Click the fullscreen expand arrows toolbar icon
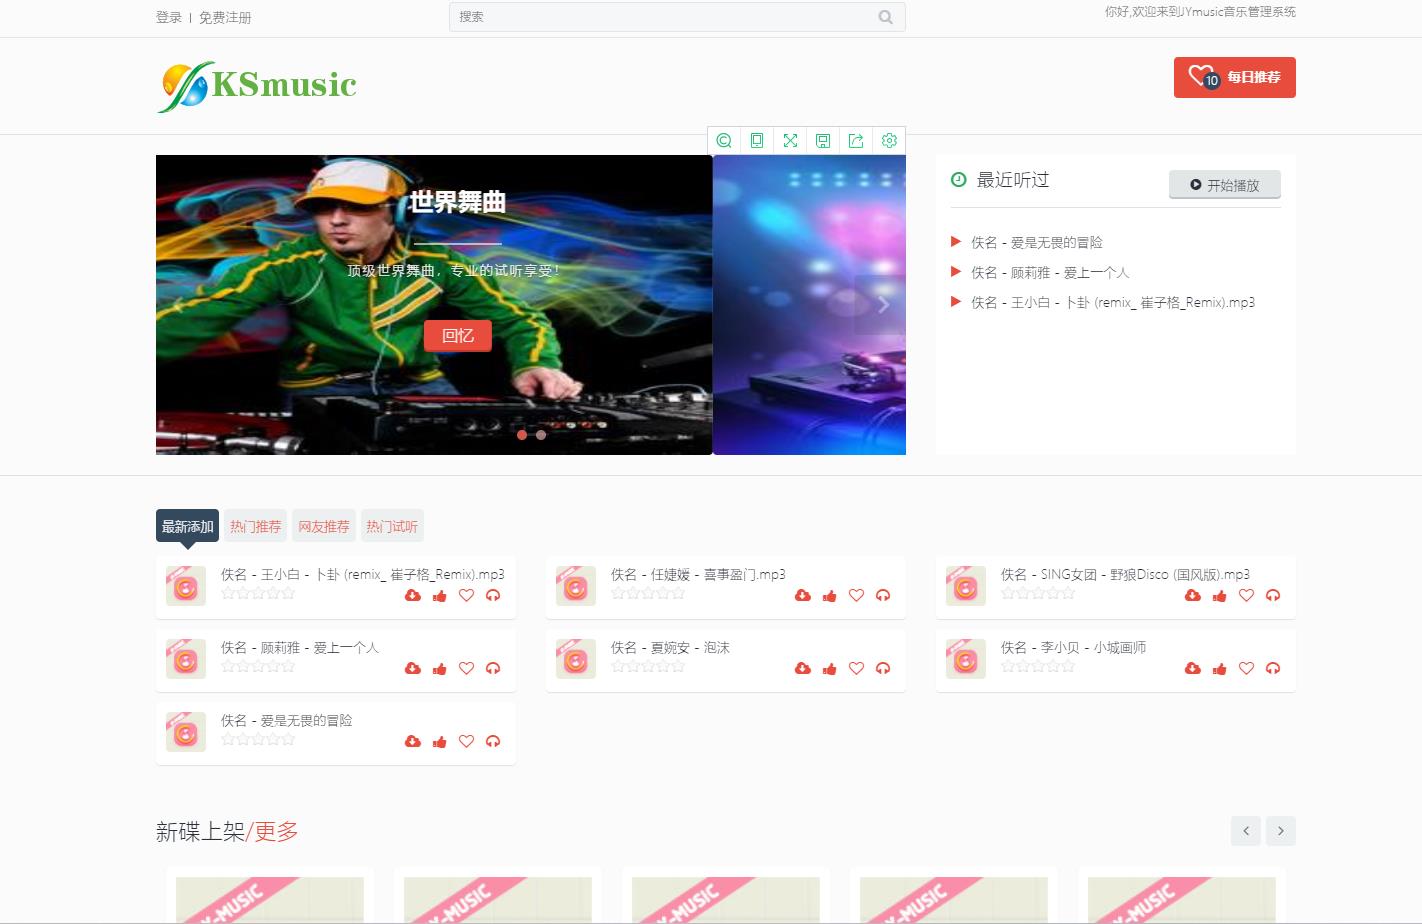The height and width of the screenshot is (924, 1422). (790, 141)
